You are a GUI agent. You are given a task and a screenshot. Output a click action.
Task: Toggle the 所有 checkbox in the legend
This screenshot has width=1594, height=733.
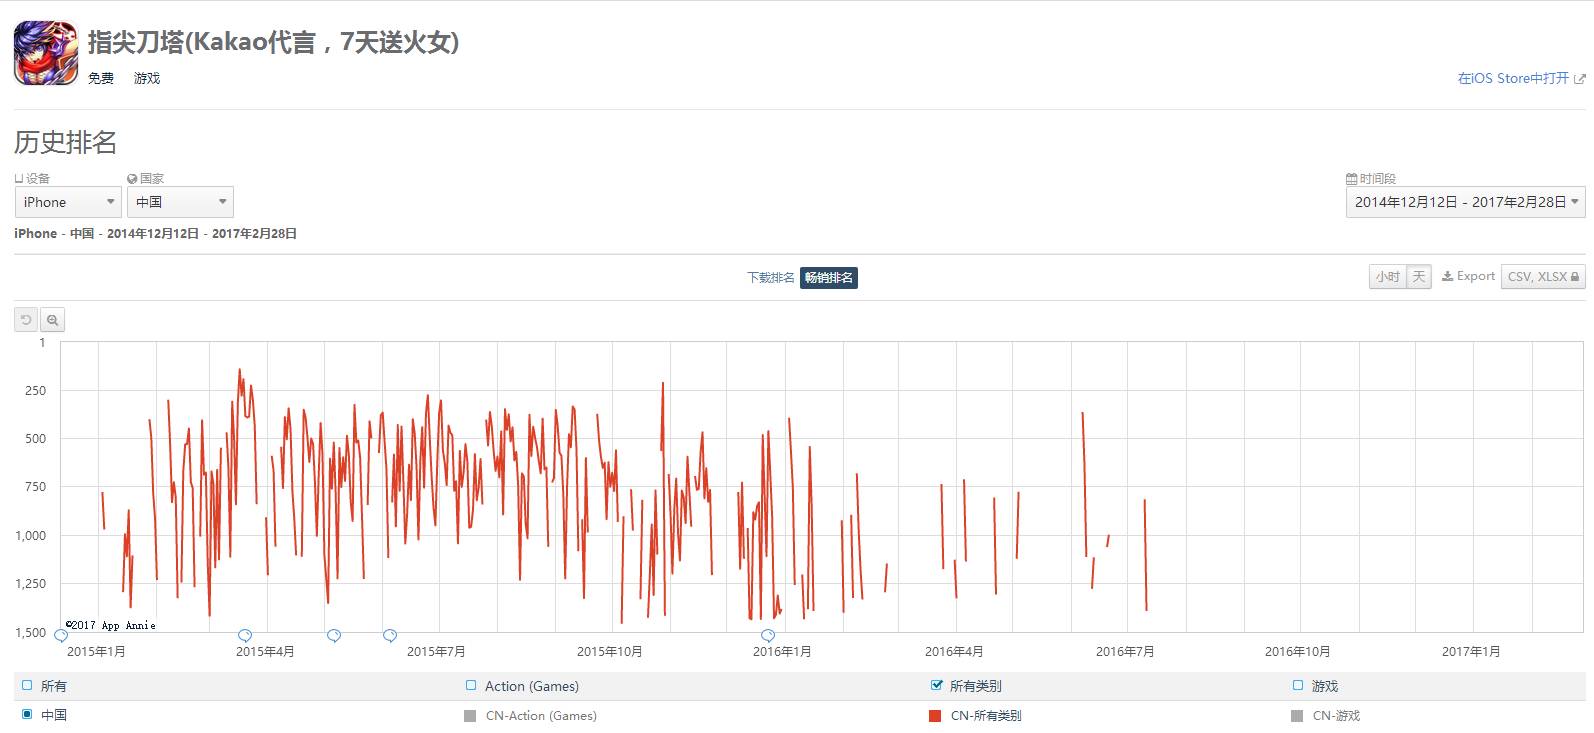pos(27,685)
